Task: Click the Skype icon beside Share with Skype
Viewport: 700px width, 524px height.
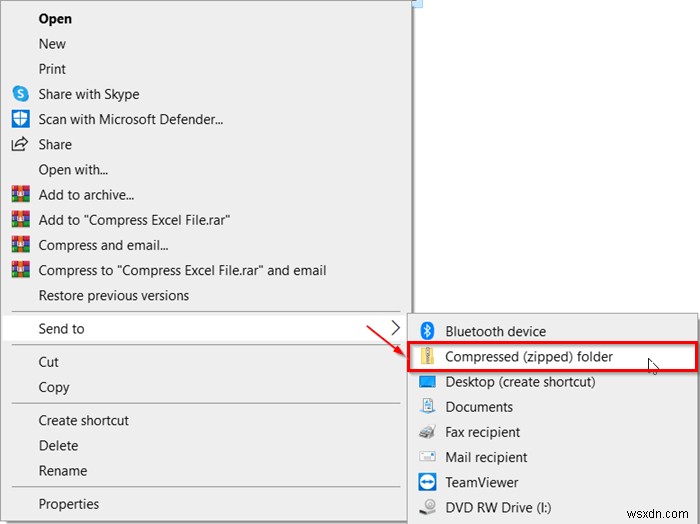Action: 21,94
